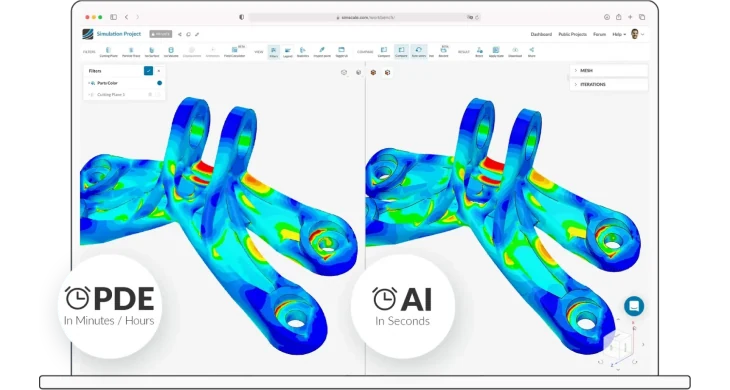Click the Filters panel heading text

coord(95,71)
